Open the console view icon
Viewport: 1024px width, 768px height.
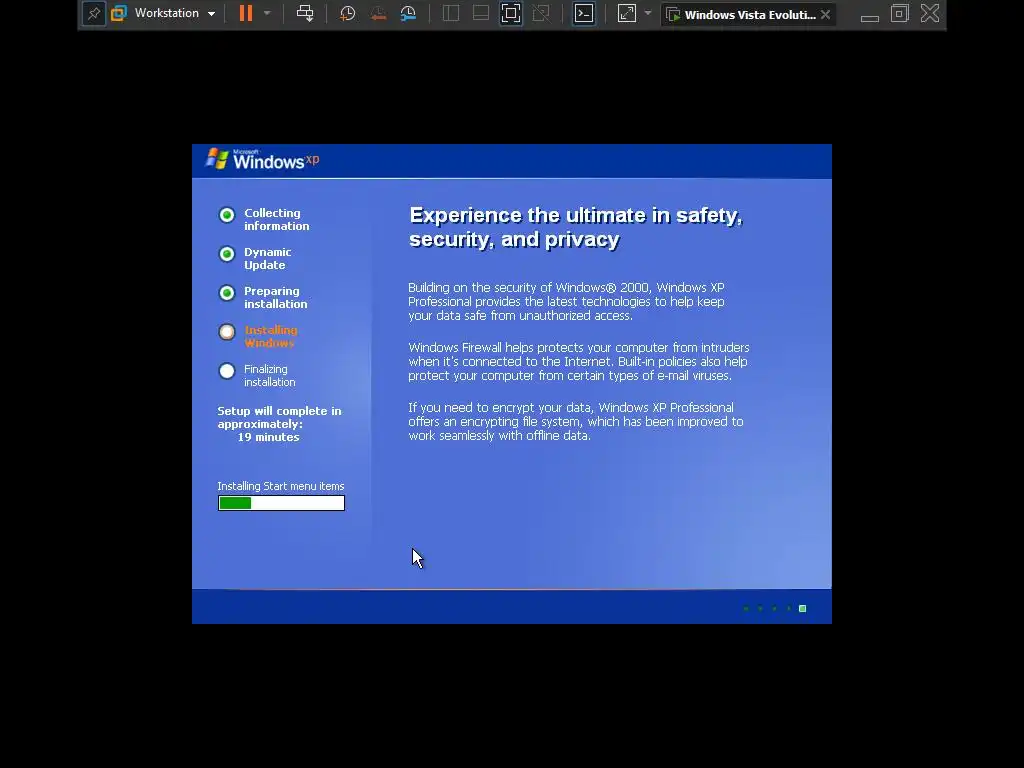pyautogui.click(x=584, y=14)
